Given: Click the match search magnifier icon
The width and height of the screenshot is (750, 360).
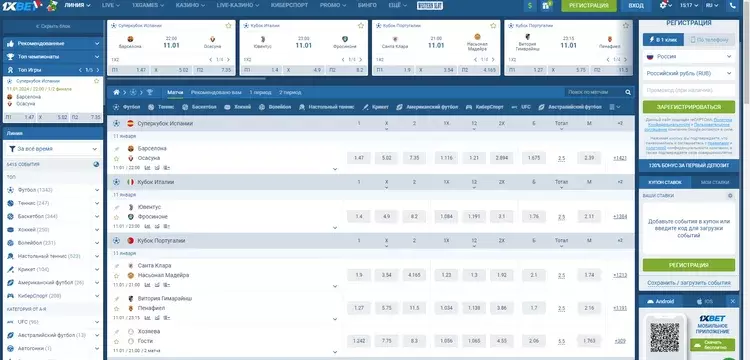Looking at the screenshot, I should [x=628, y=92].
